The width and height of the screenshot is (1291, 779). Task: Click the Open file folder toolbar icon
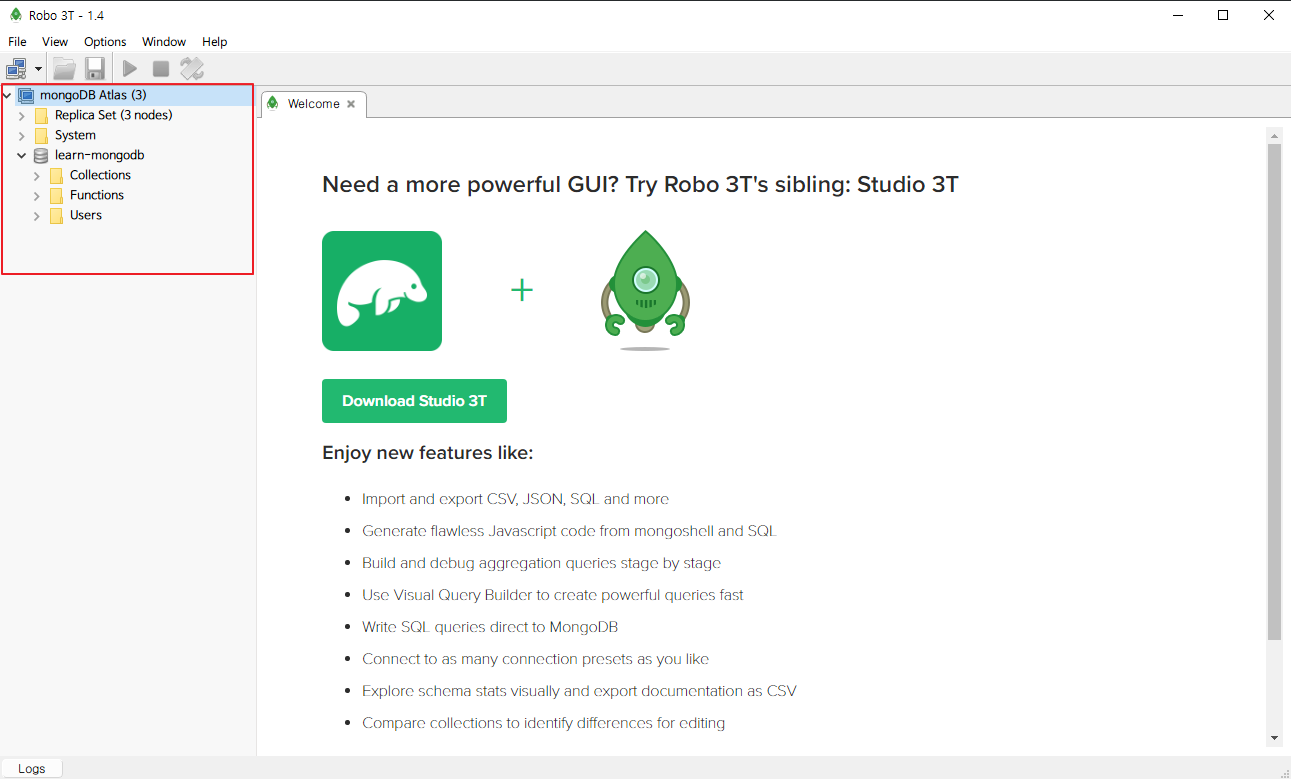click(65, 69)
